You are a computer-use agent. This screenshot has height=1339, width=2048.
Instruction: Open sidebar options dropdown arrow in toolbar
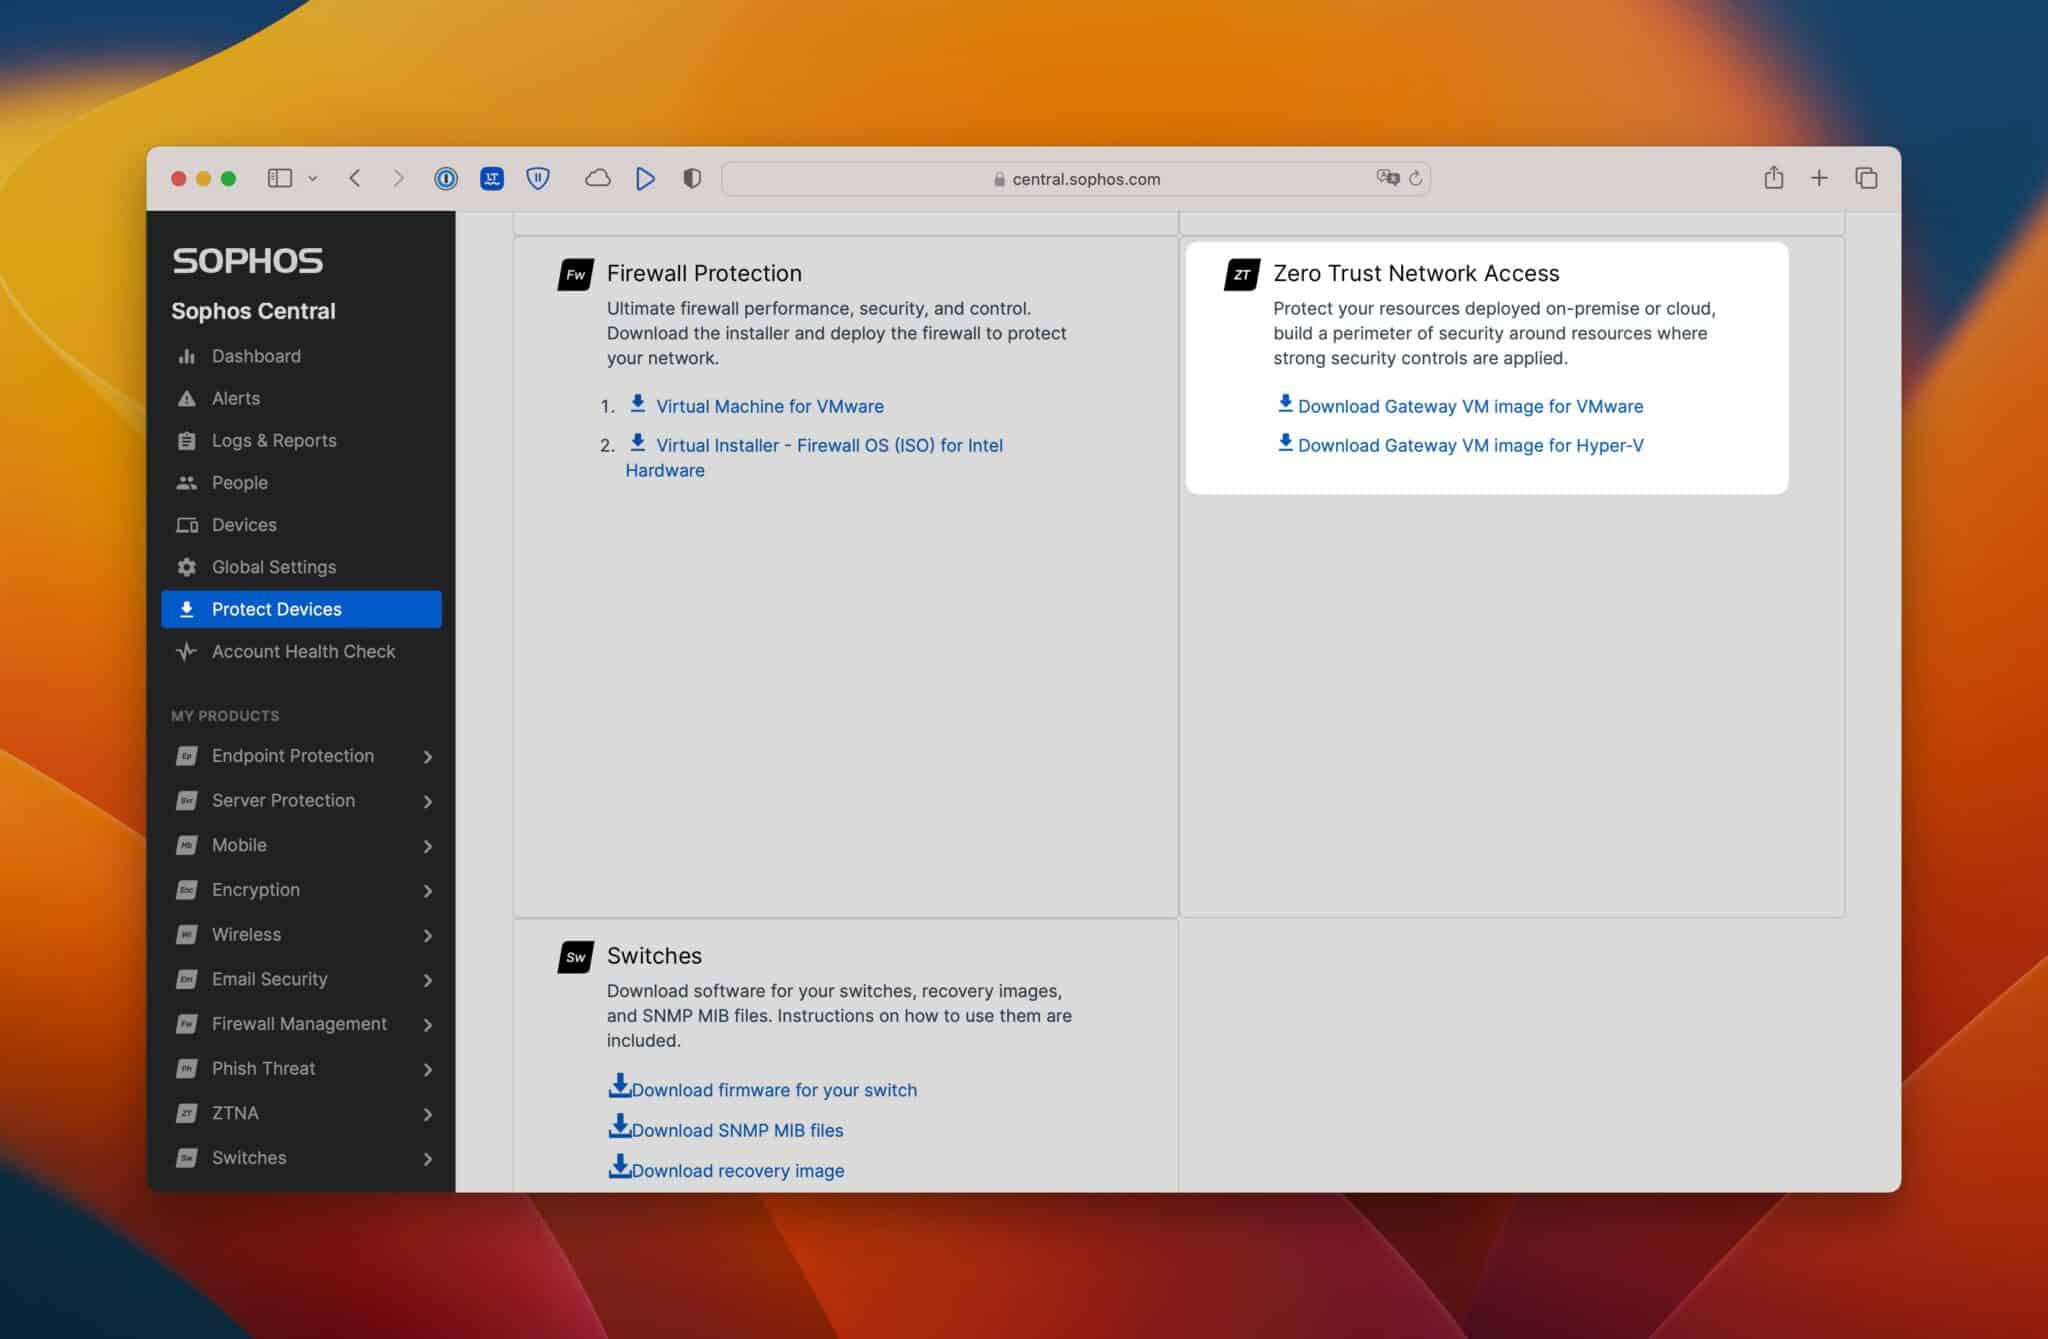click(313, 179)
